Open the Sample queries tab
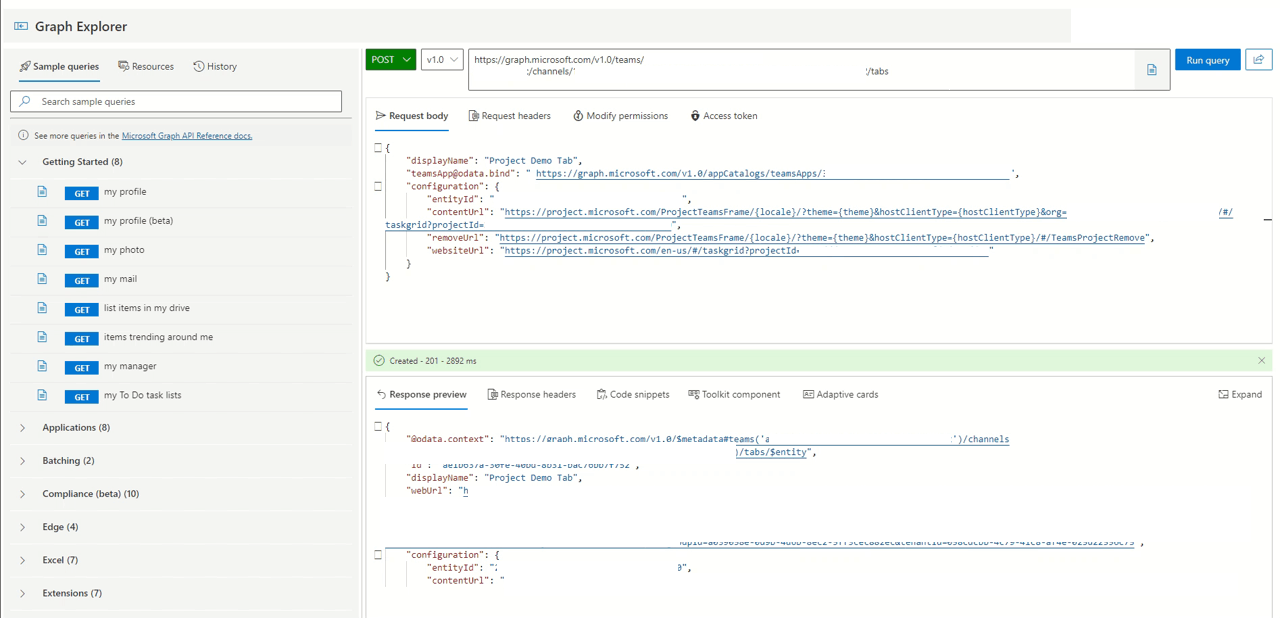Screen dimensions: 1280x618 tap(59, 67)
